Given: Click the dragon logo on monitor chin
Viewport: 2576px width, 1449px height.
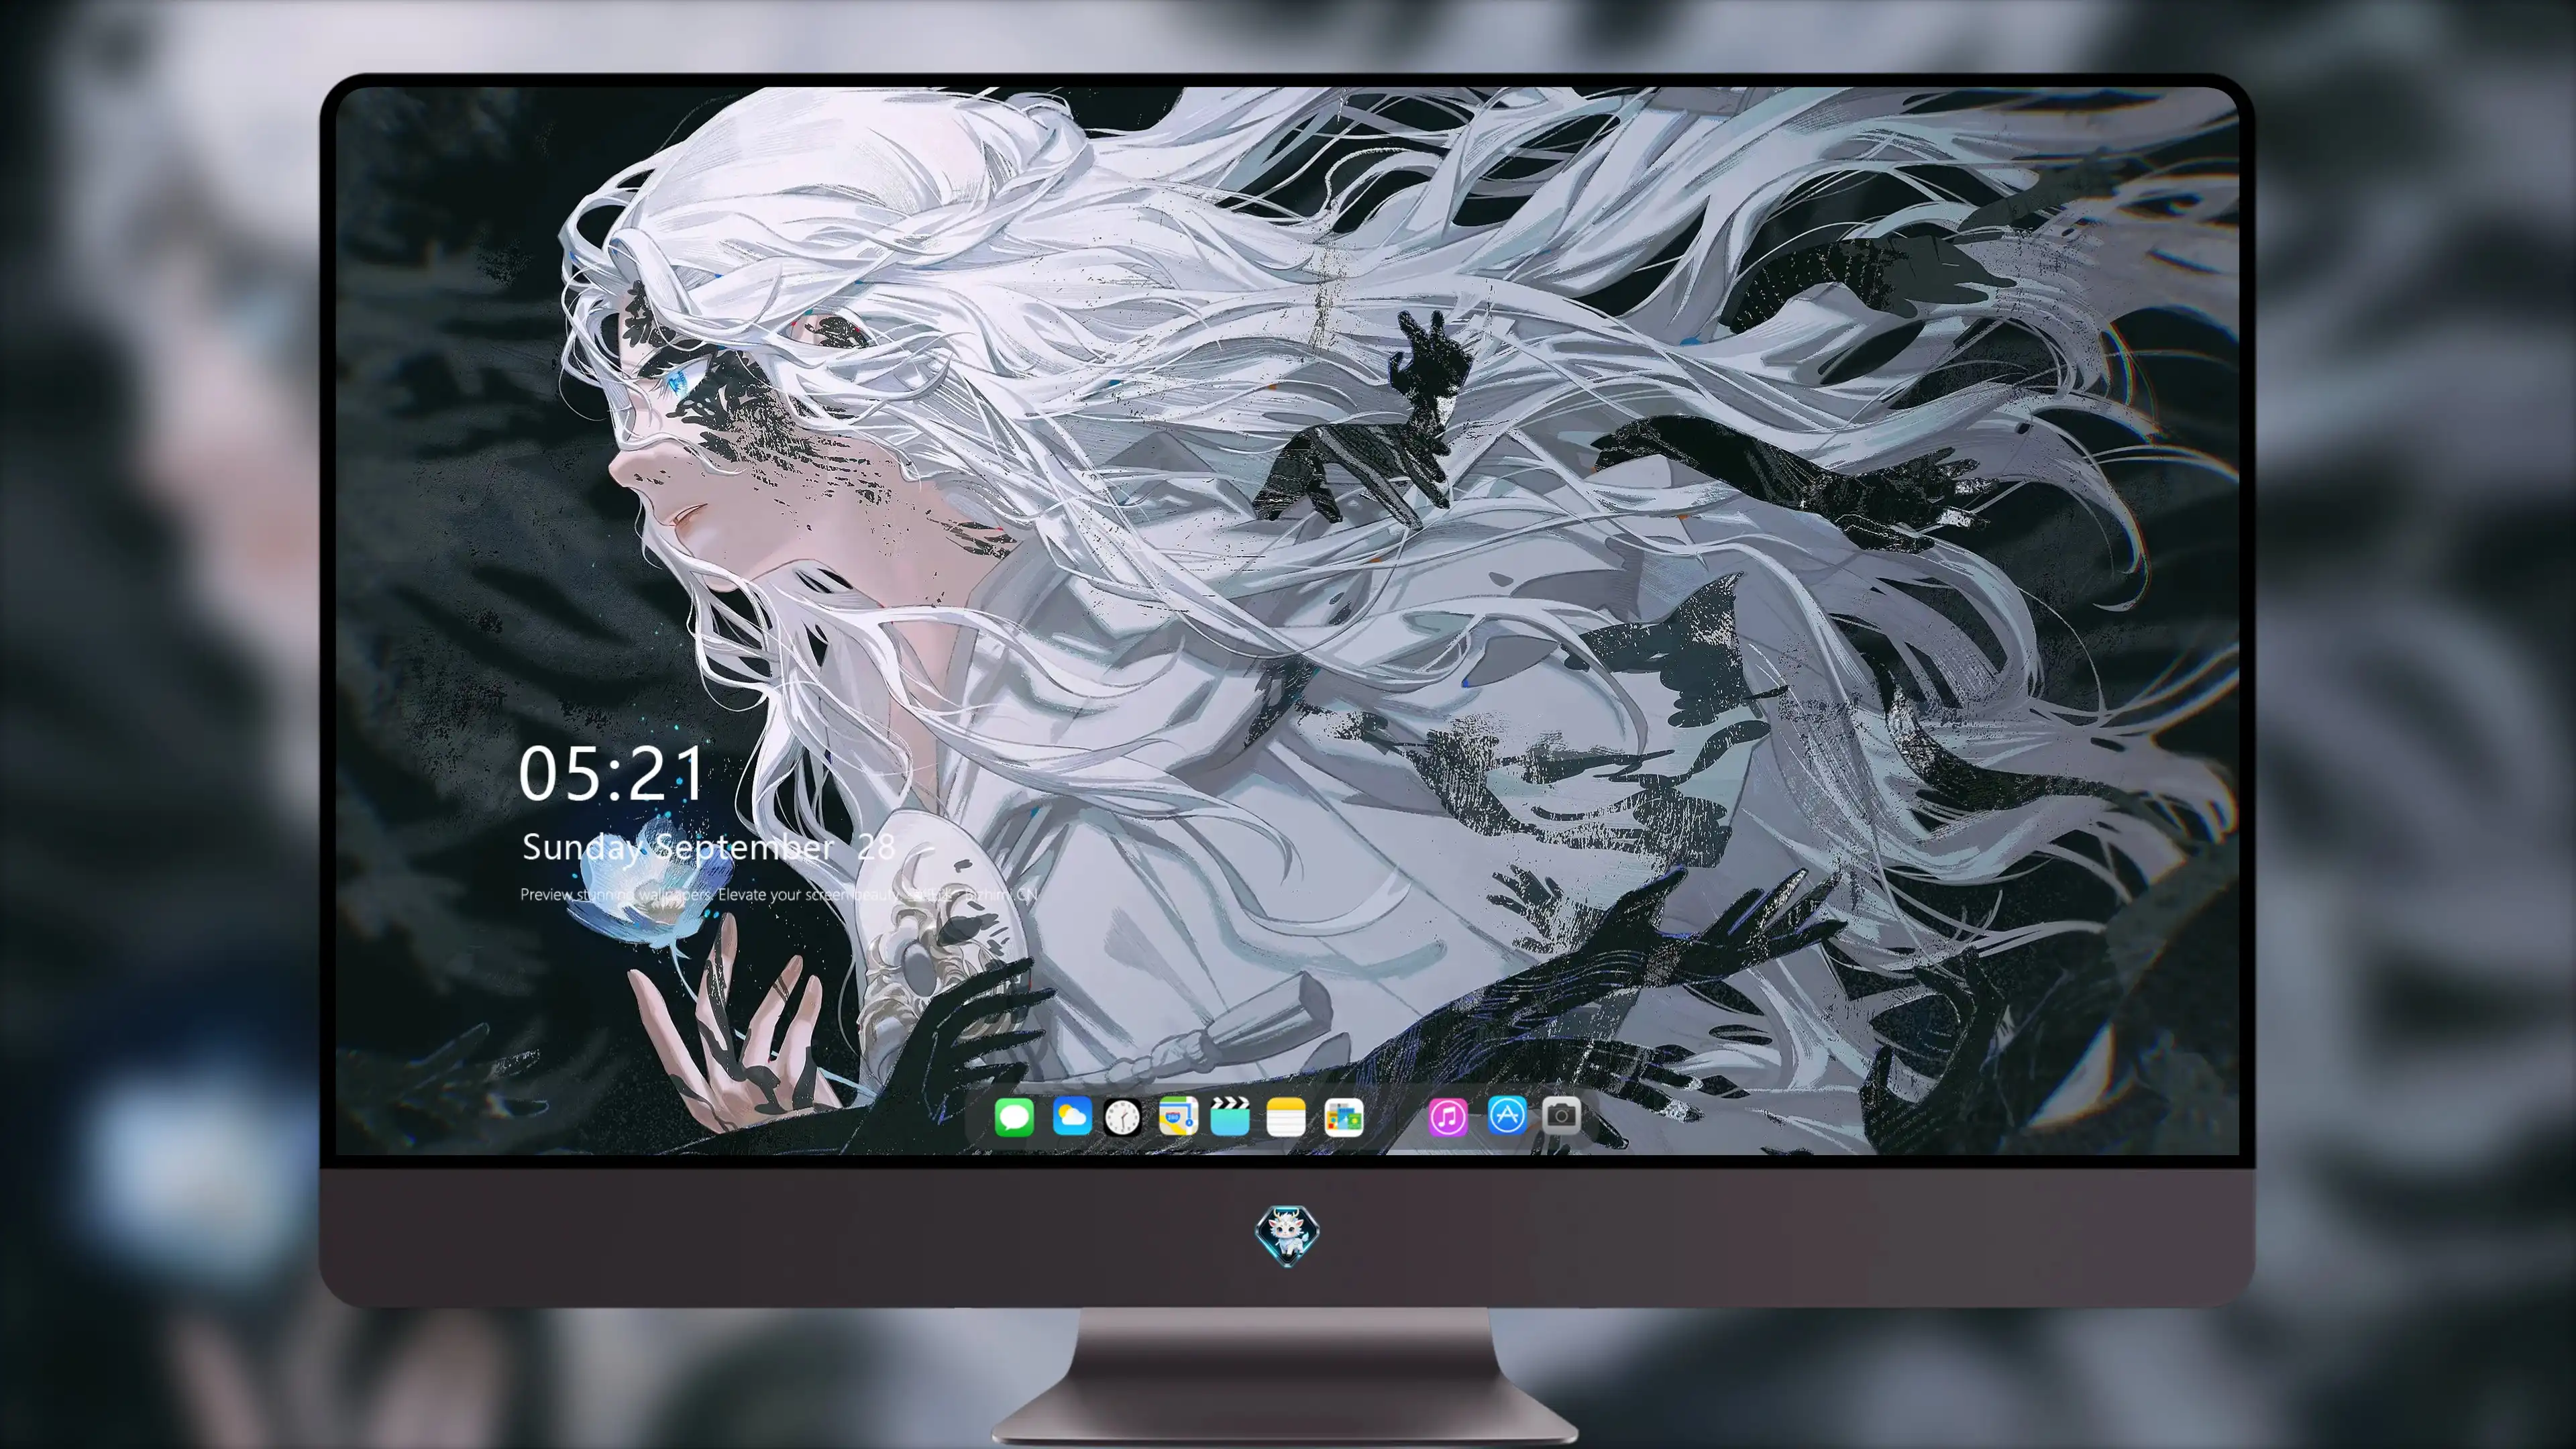Looking at the screenshot, I should click(1287, 1236).
